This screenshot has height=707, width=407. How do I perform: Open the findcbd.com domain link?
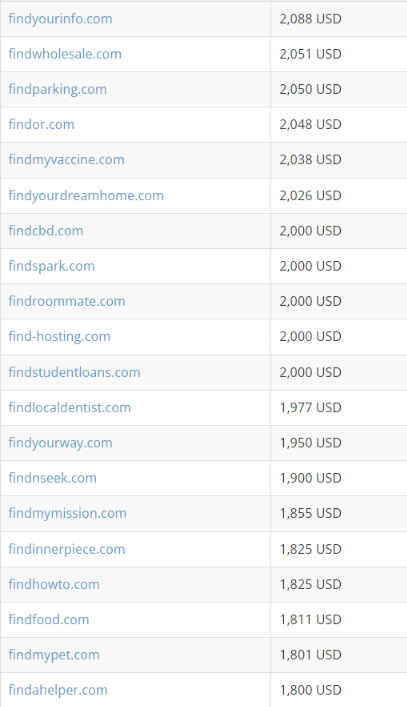pyautogui.click(x=46, y=231)
